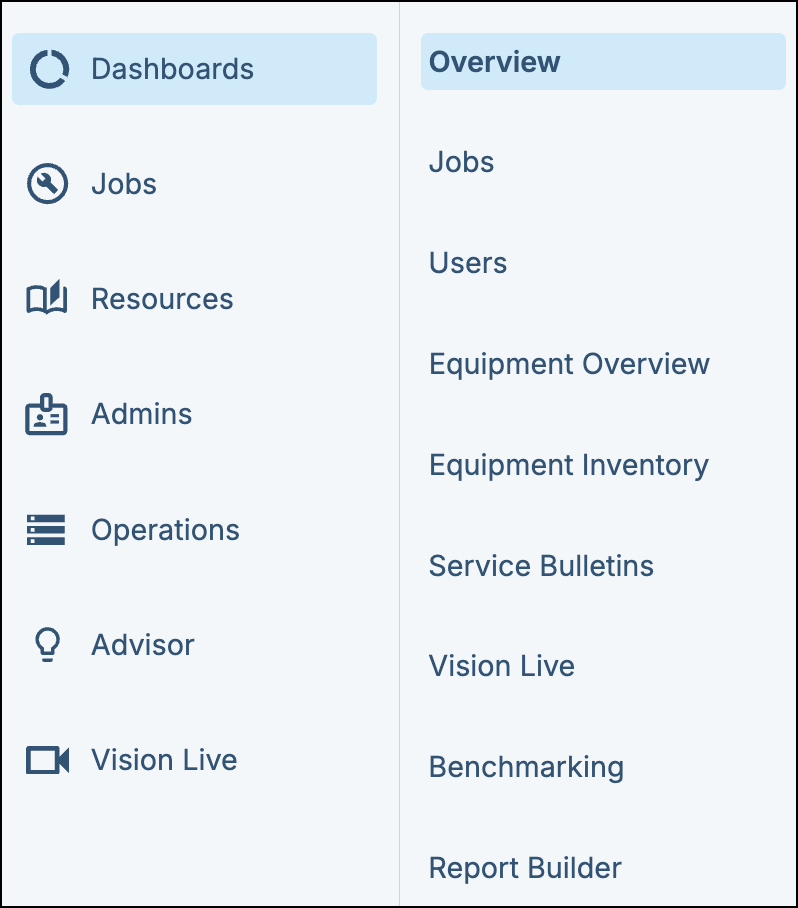Select Users from the dashboard list
Screen dimensions: 798x908
click(467, 263)
